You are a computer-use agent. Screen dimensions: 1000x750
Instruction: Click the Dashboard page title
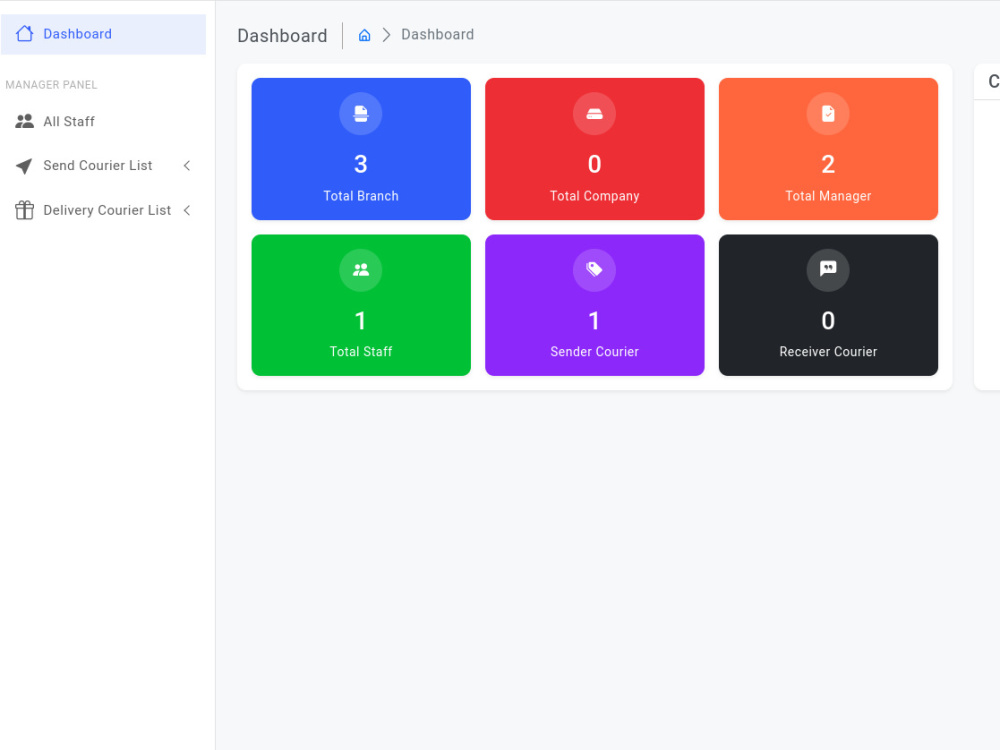tap(282, 36)
